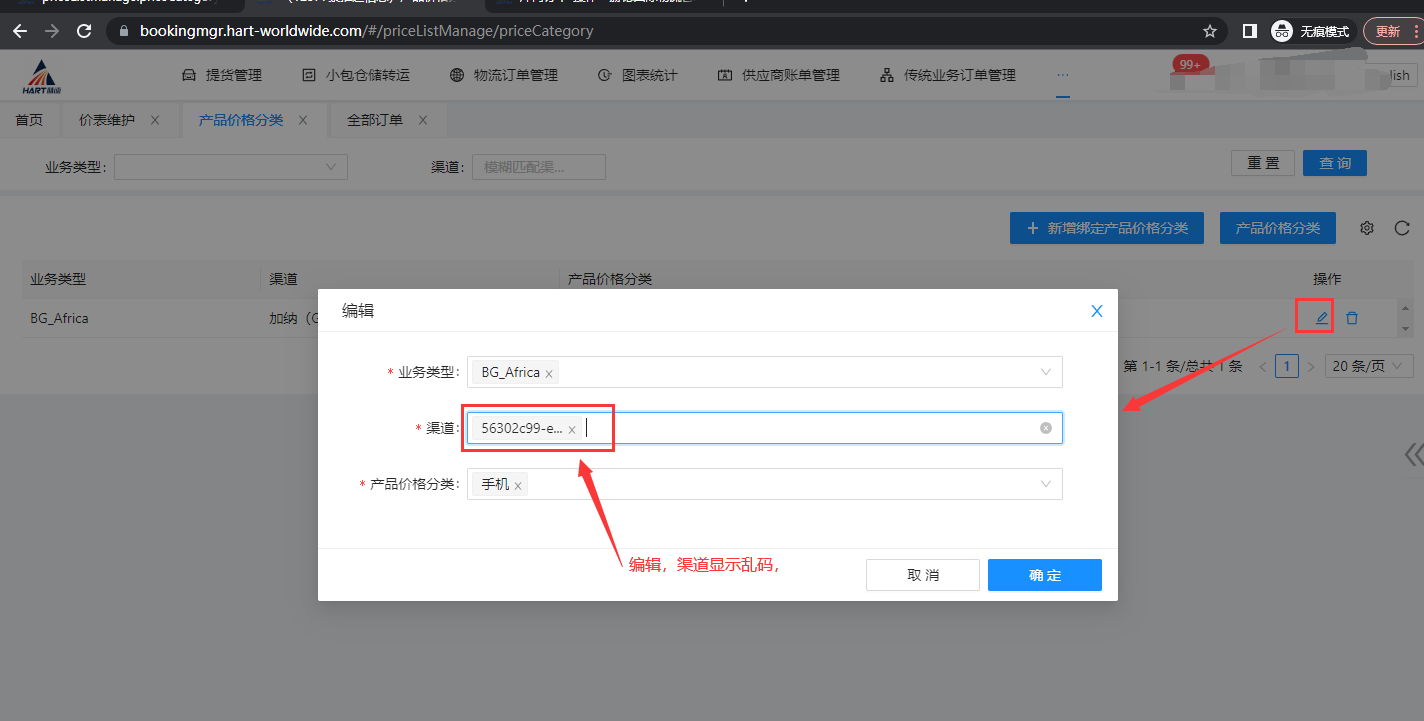Open the column settings gear icon
Screen dimensions: 1424x721
tap(1367, 228)
